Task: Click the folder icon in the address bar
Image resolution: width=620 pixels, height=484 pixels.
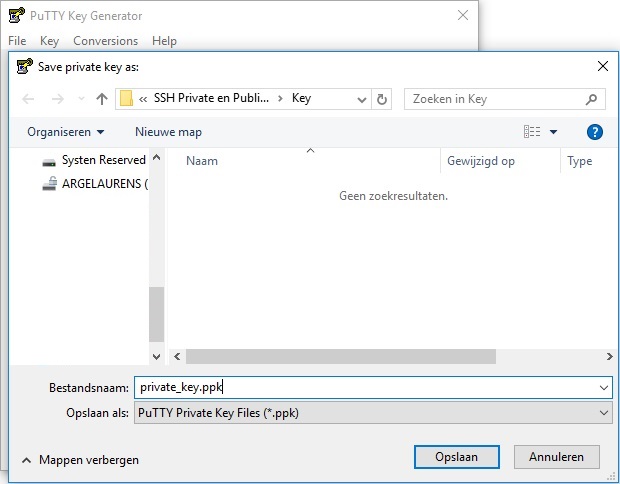Action: point(126,98)
